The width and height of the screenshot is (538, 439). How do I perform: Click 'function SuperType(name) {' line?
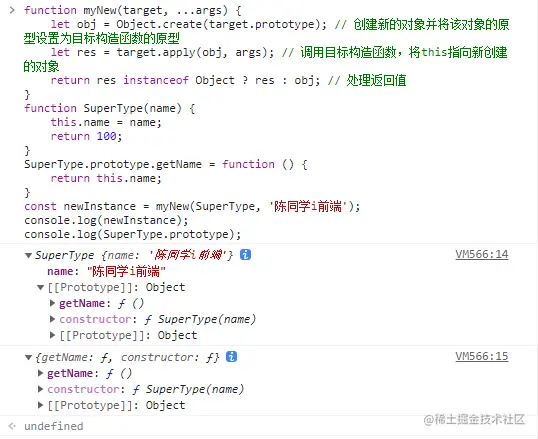[x=109, y=108]
